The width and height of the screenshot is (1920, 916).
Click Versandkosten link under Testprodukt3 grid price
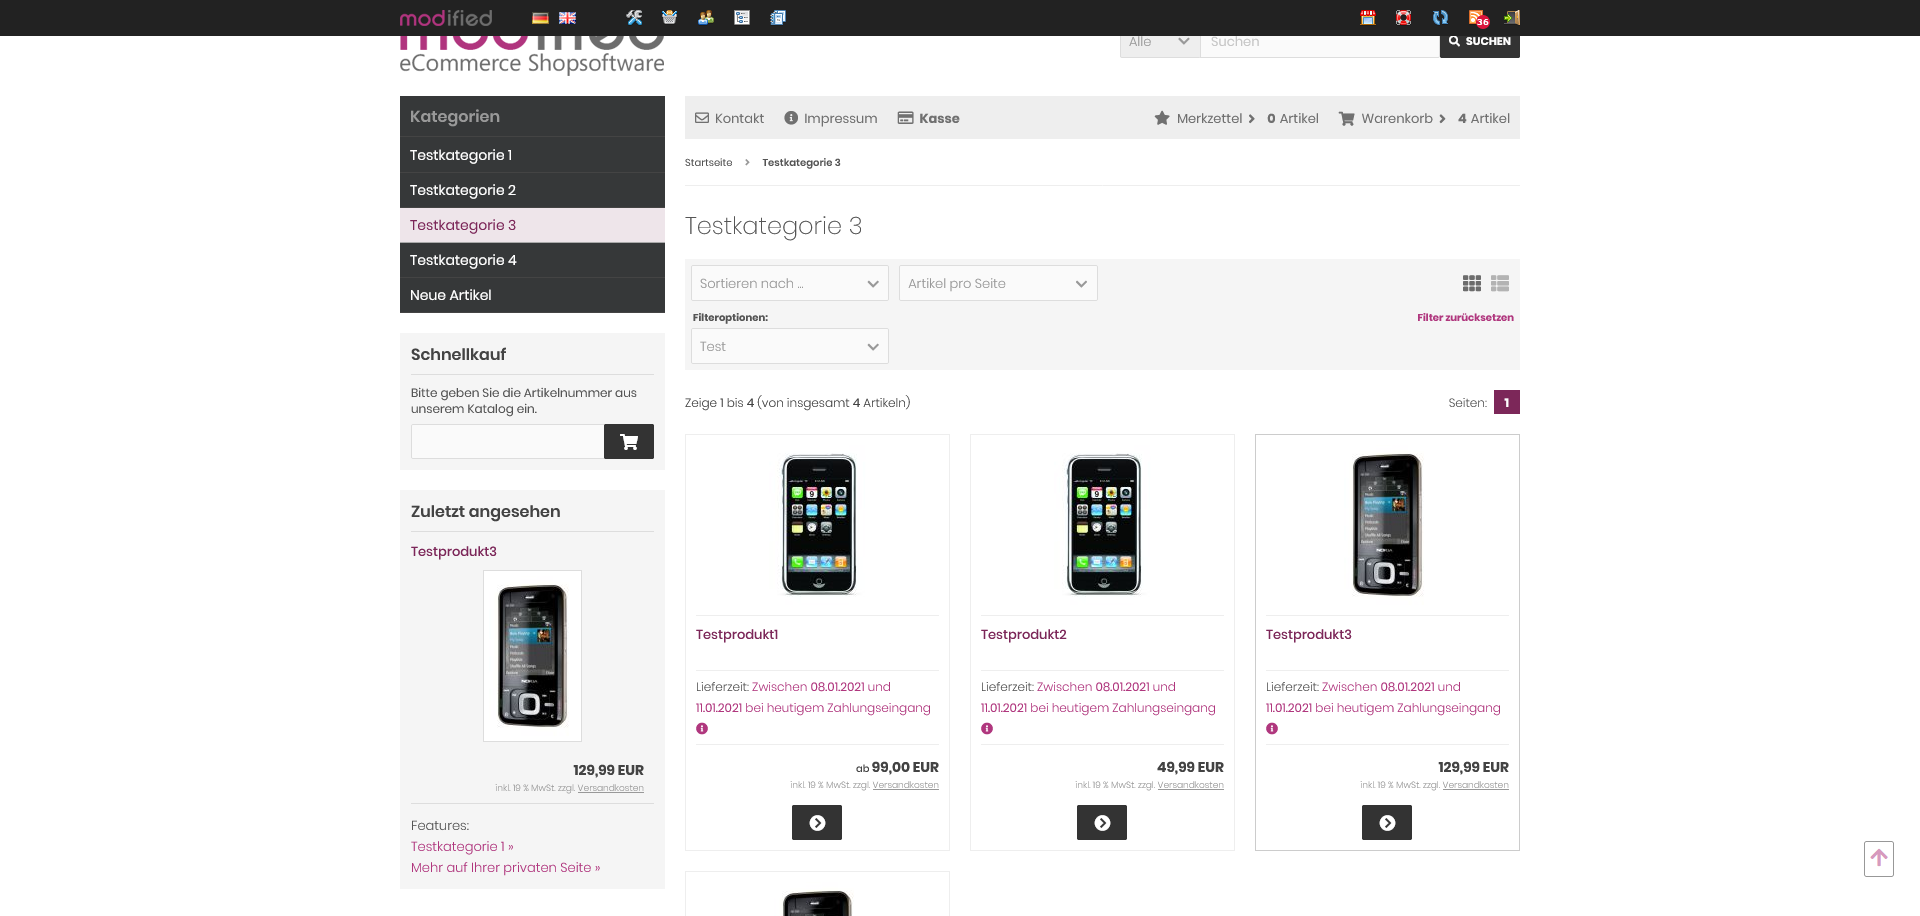[1475, 786]
